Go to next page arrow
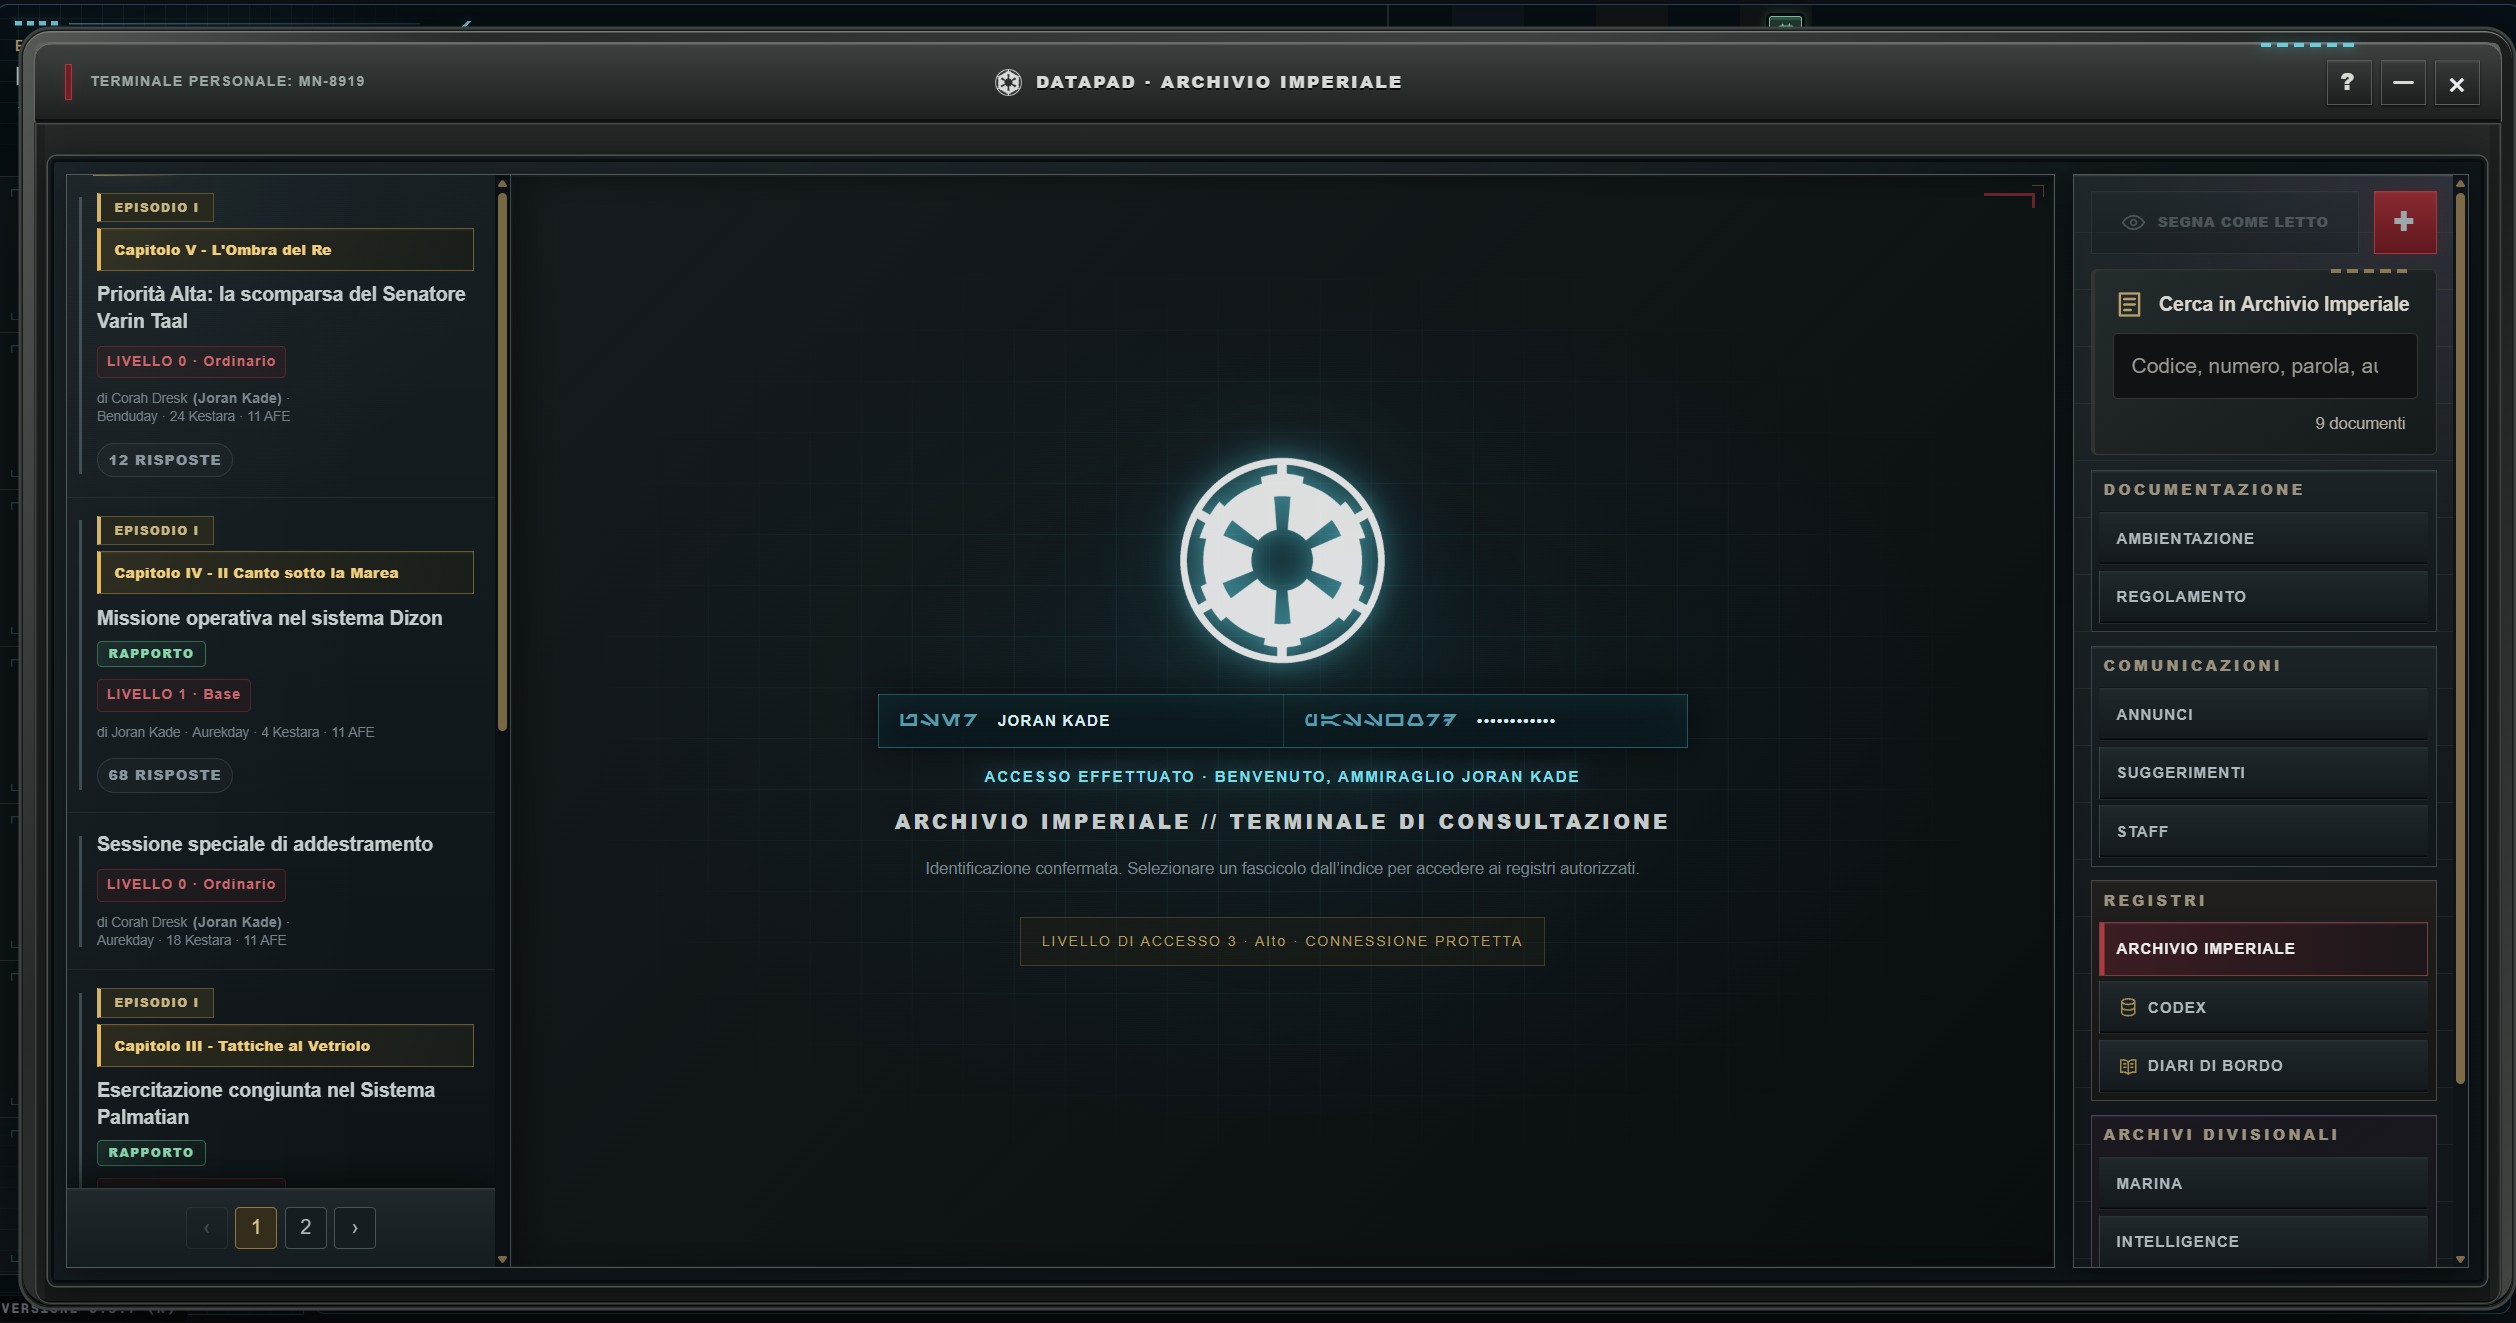Viewport: 2516px width, 1323px height. click(355, 1227)
